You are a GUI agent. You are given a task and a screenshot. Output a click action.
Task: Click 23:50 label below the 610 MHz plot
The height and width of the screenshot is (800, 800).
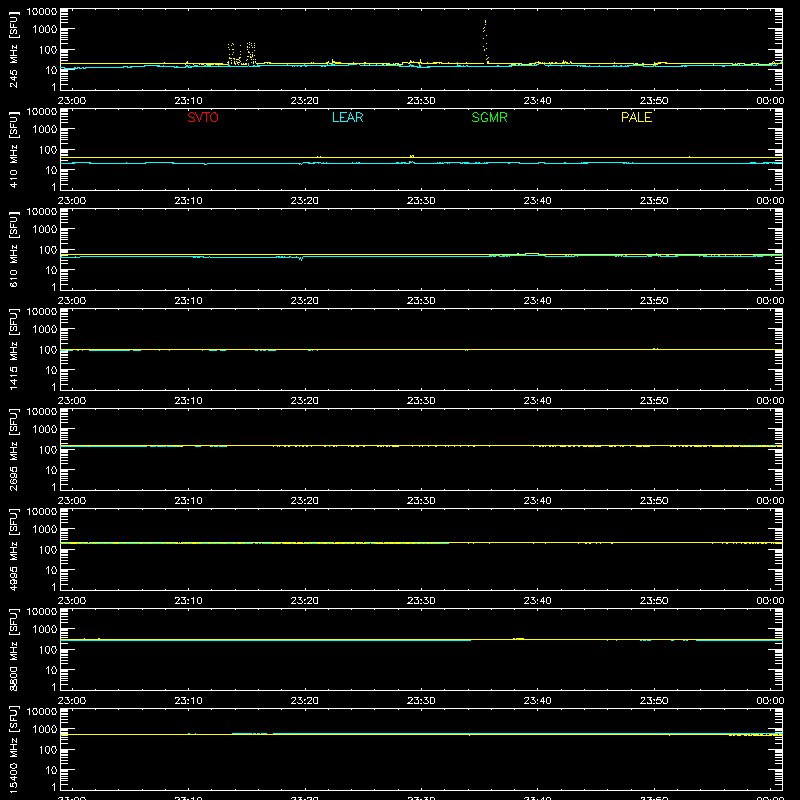[654, 301]
